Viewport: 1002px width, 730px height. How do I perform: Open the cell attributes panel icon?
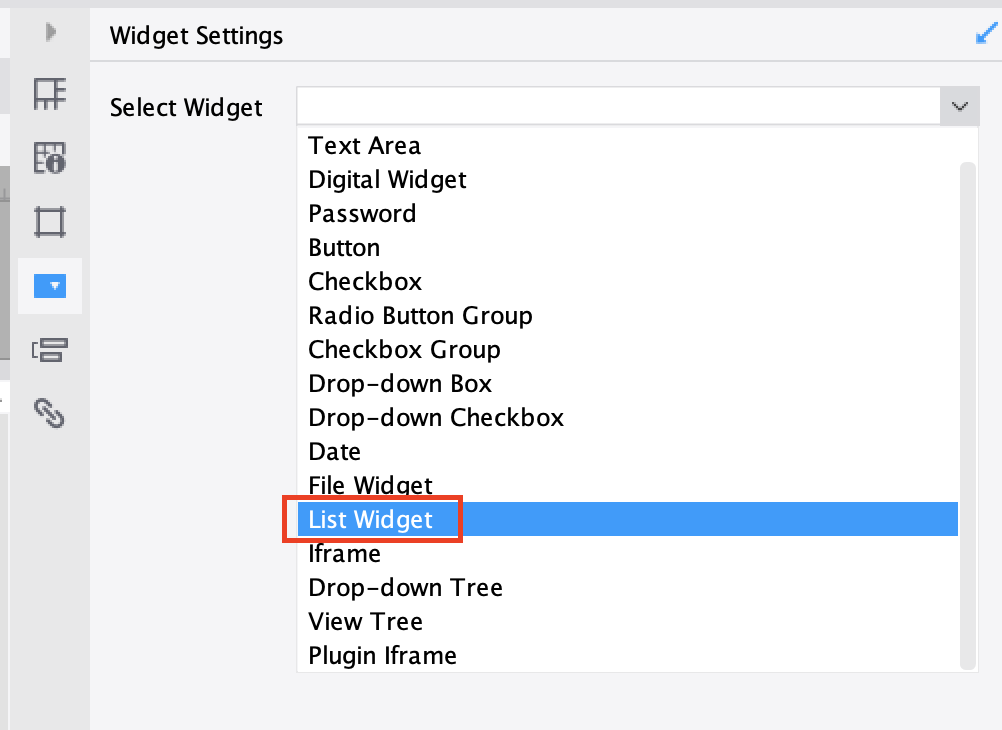point(49,158)
